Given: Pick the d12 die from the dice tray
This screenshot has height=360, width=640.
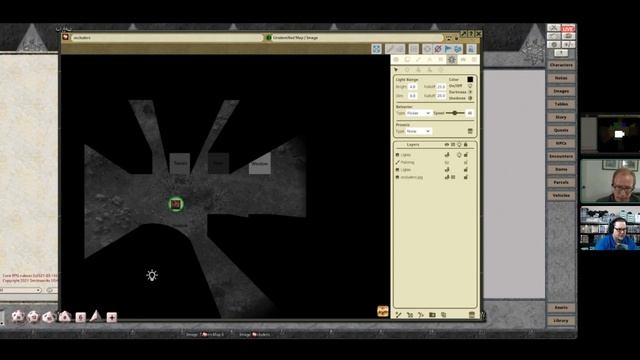Looking at the screenshot, I should click(x=33, y=316).
